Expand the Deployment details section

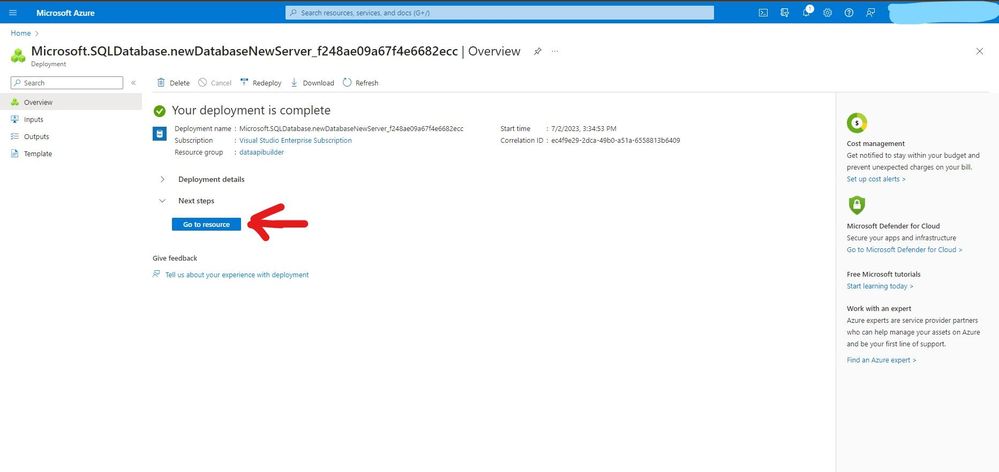click(203, 180)
